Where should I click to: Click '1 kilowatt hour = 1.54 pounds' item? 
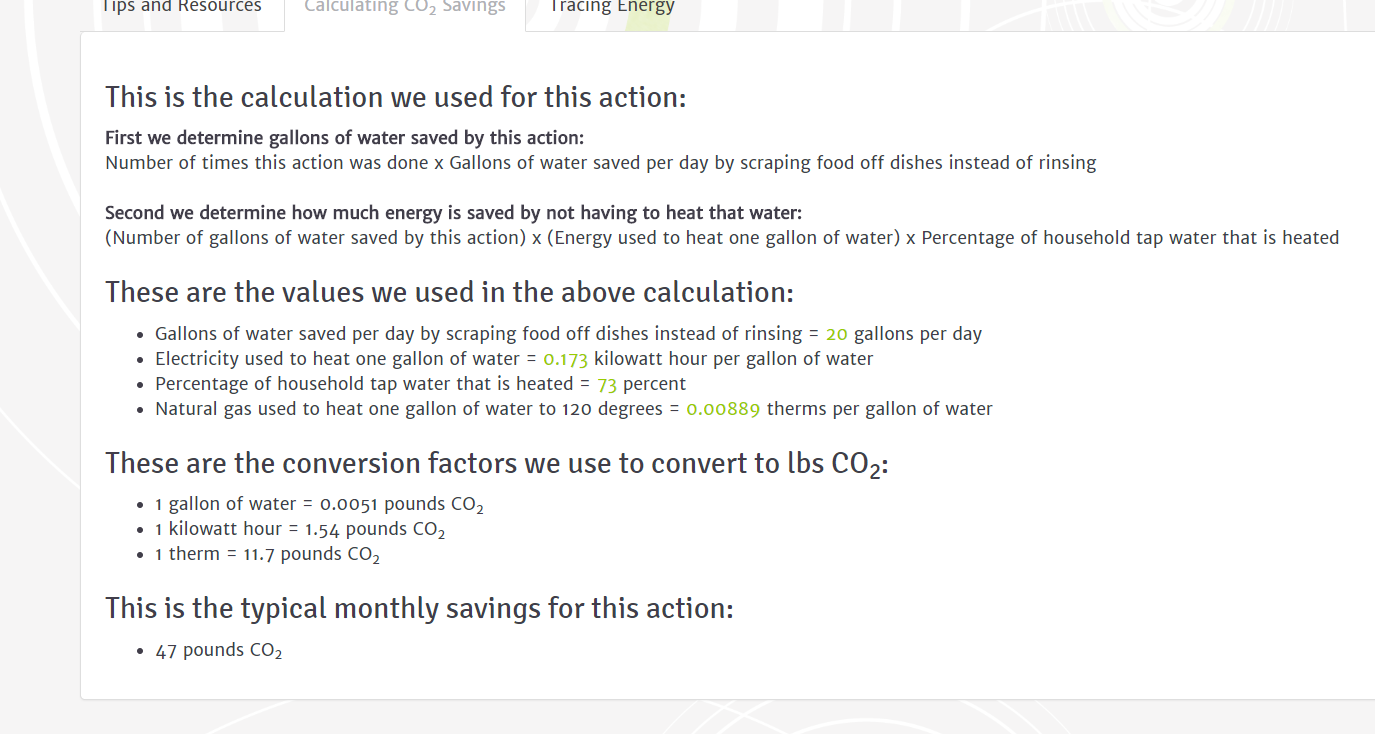click(300, 530)
